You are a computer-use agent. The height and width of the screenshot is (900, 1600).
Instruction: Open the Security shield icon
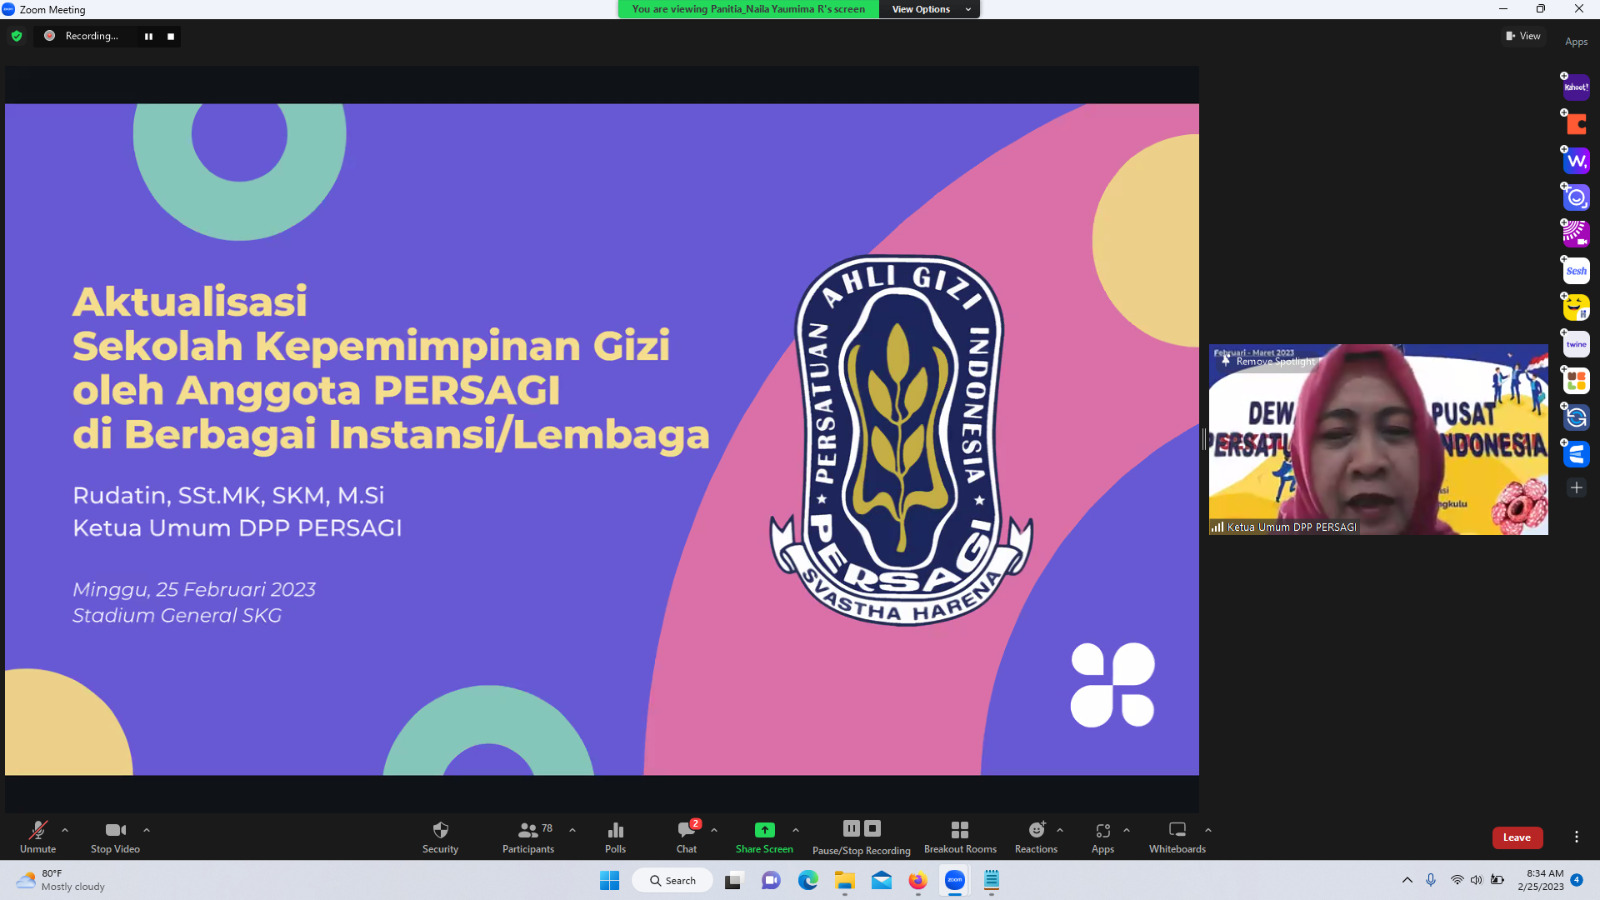(x=440, y=836)
